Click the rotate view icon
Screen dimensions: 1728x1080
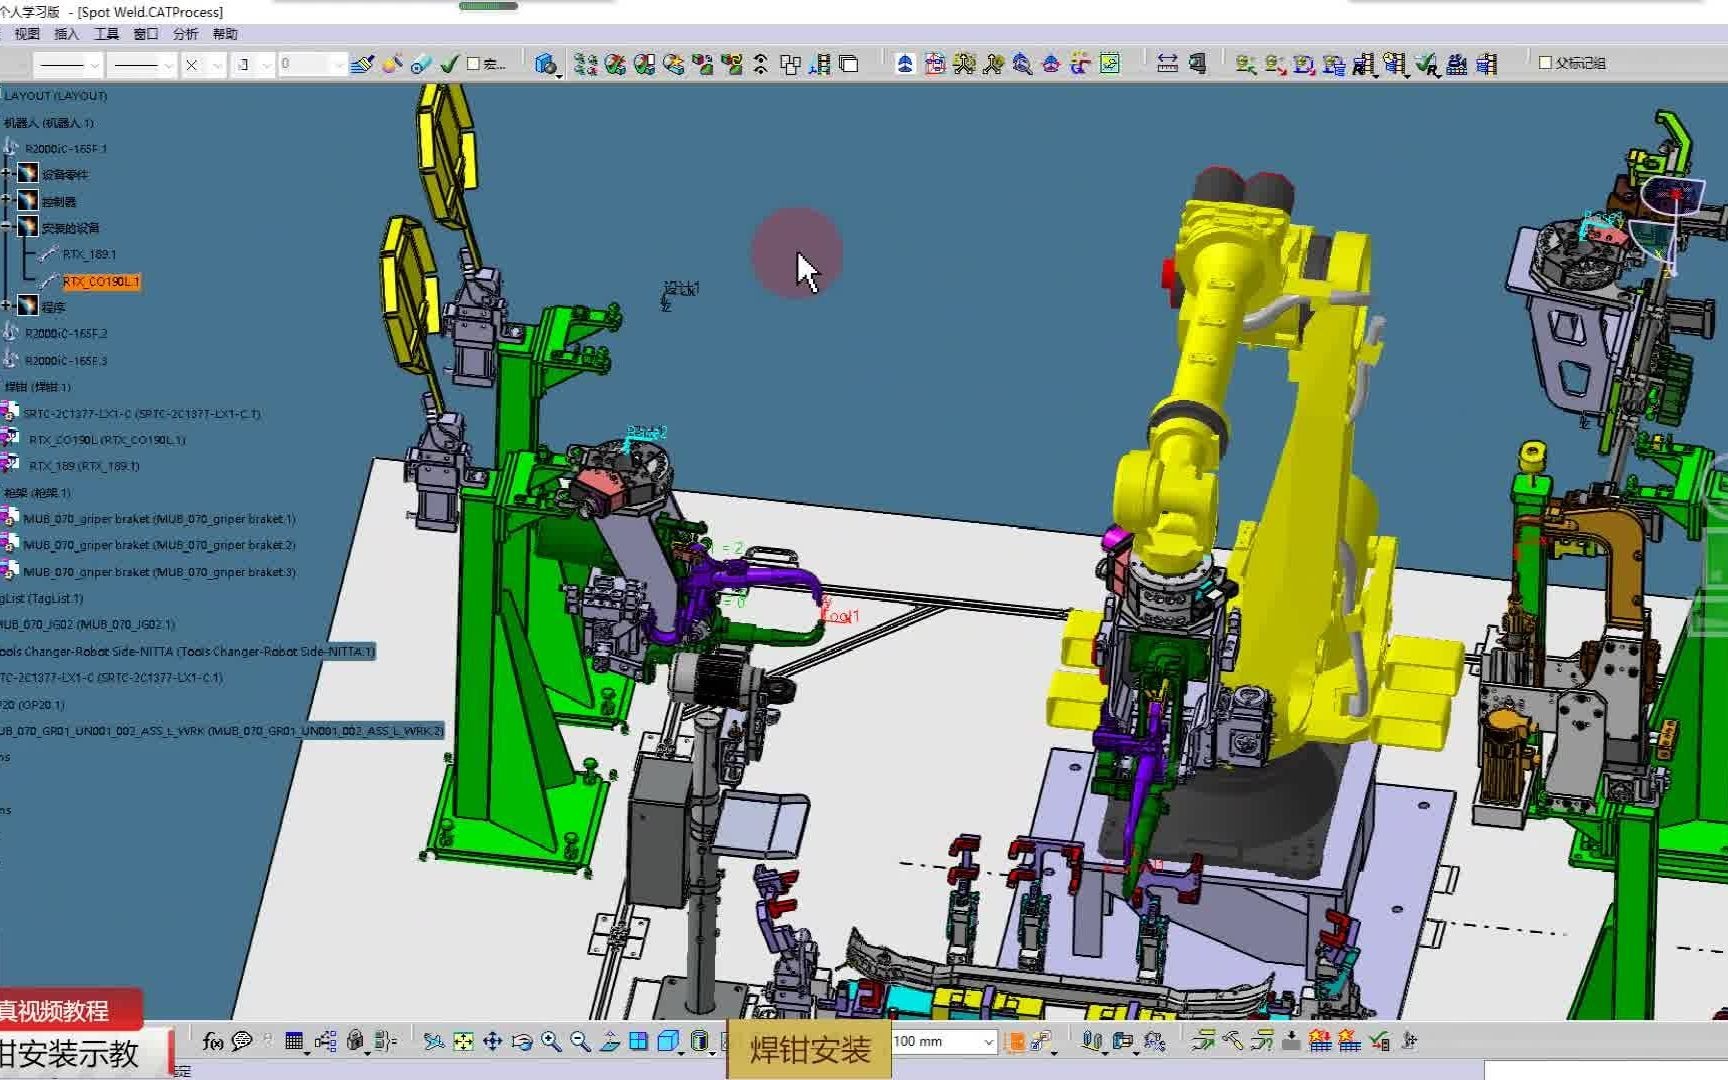click(x=521, y=1042)
